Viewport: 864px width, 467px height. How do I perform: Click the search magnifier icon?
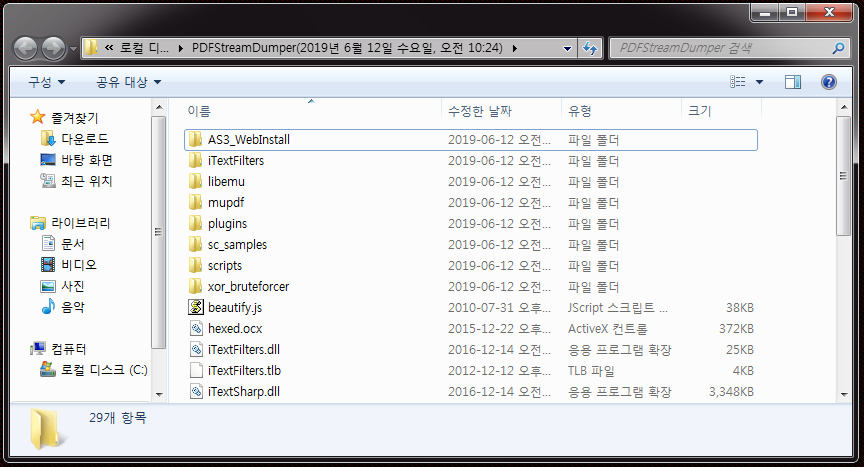pyautogui.click(x=838, y=48)
